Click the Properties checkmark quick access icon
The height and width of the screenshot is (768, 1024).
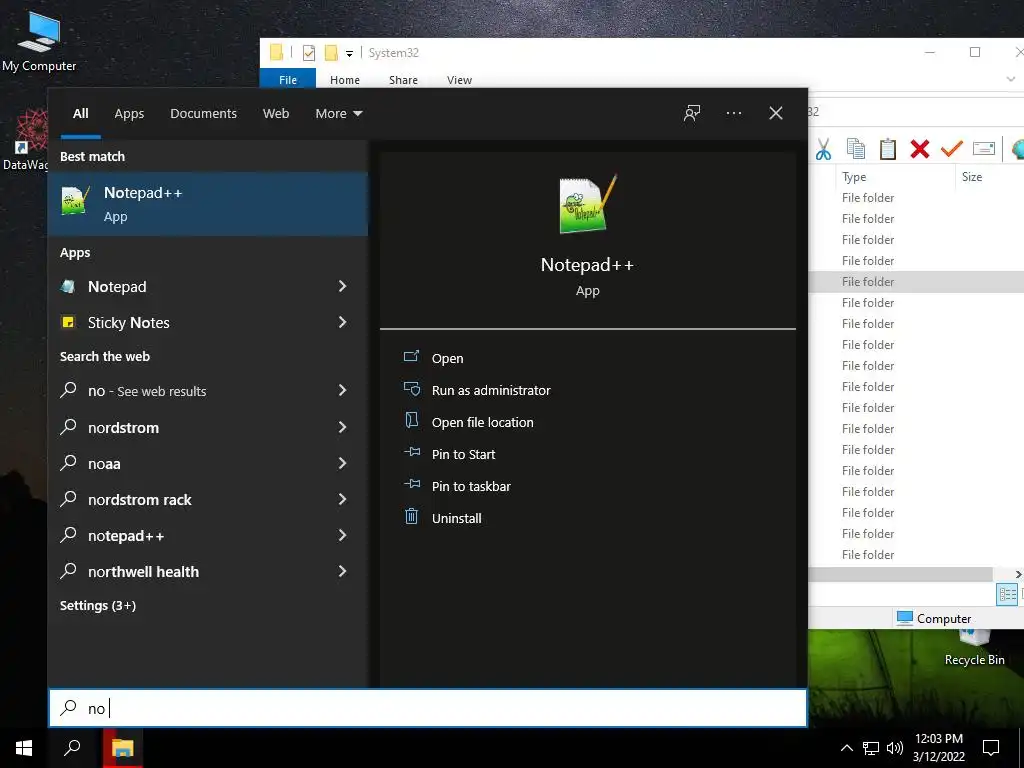[309, 53]
